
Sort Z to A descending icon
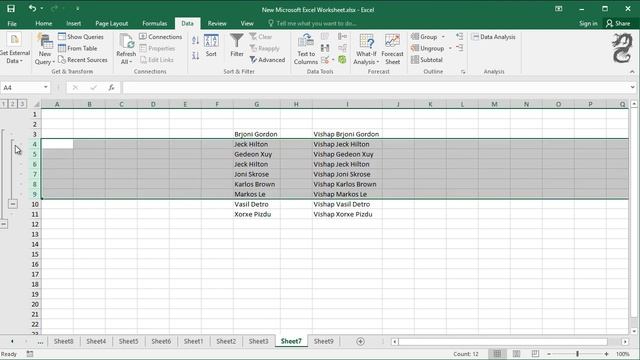(x=196, y=56)
